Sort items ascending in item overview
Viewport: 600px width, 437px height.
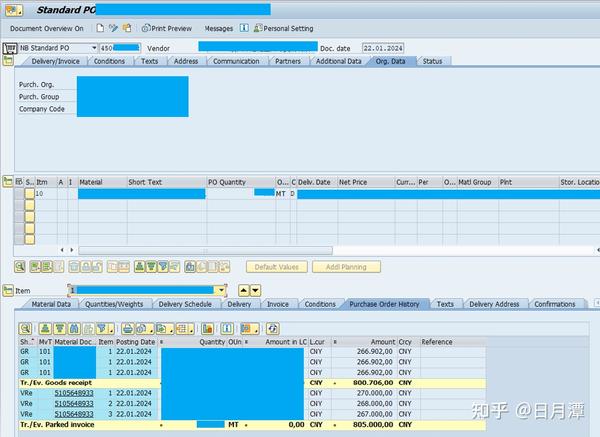(140, 266)
